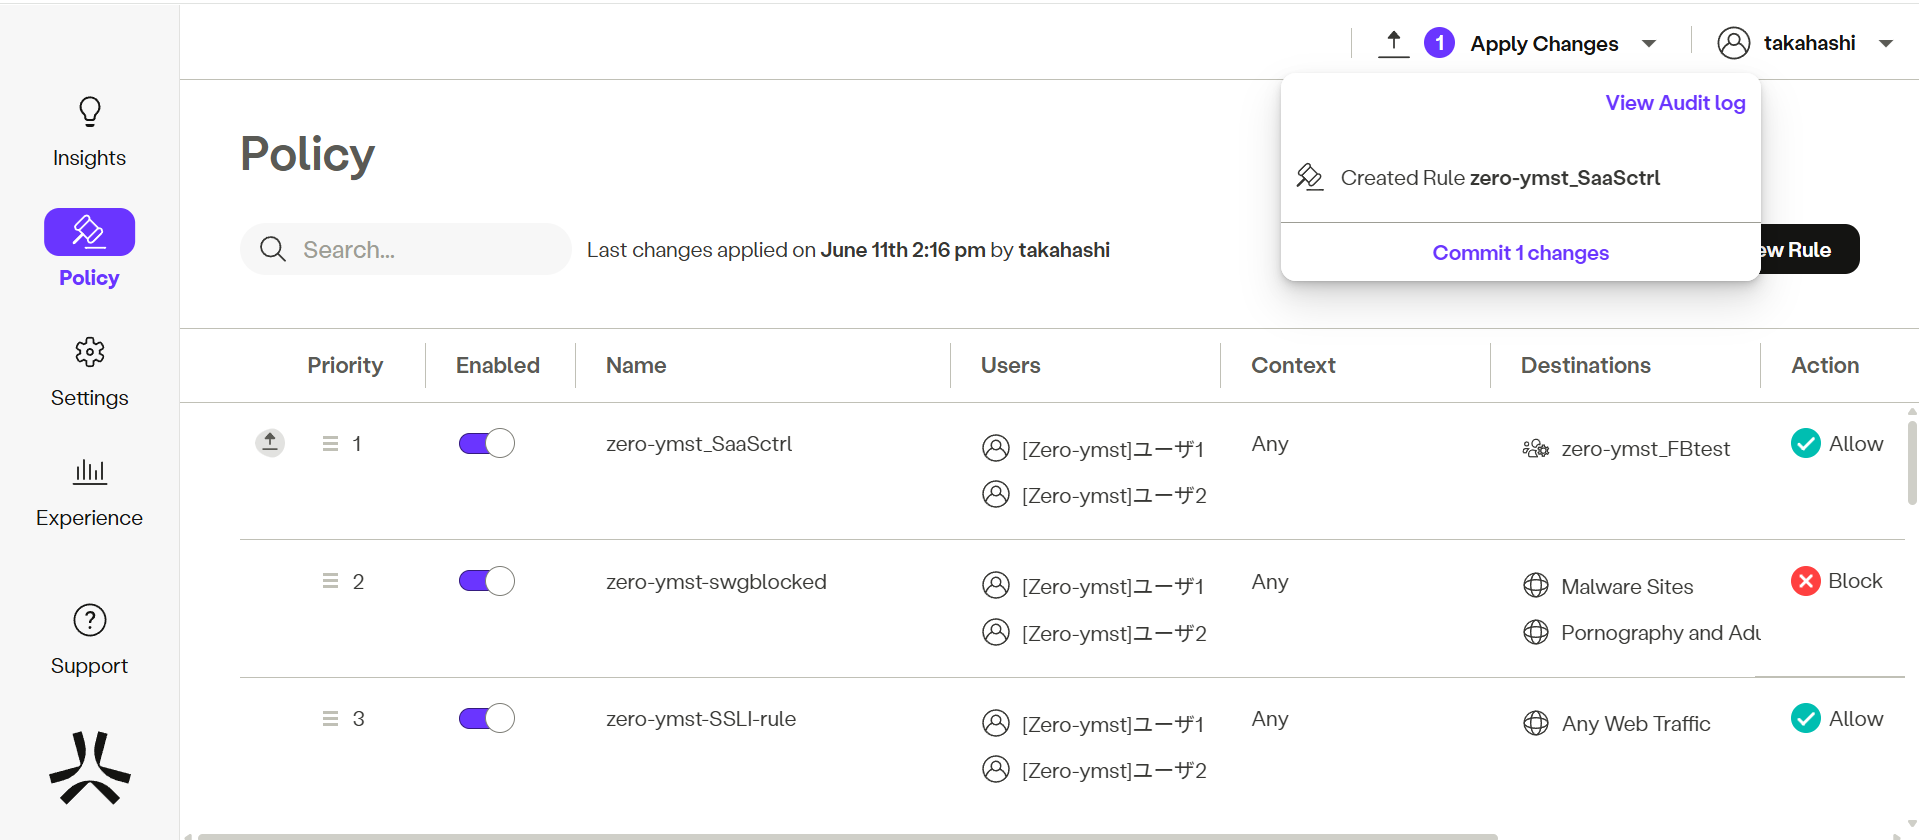
Task: Expand the takahashi account menu arrow
Action: [x=1886, y=44]
